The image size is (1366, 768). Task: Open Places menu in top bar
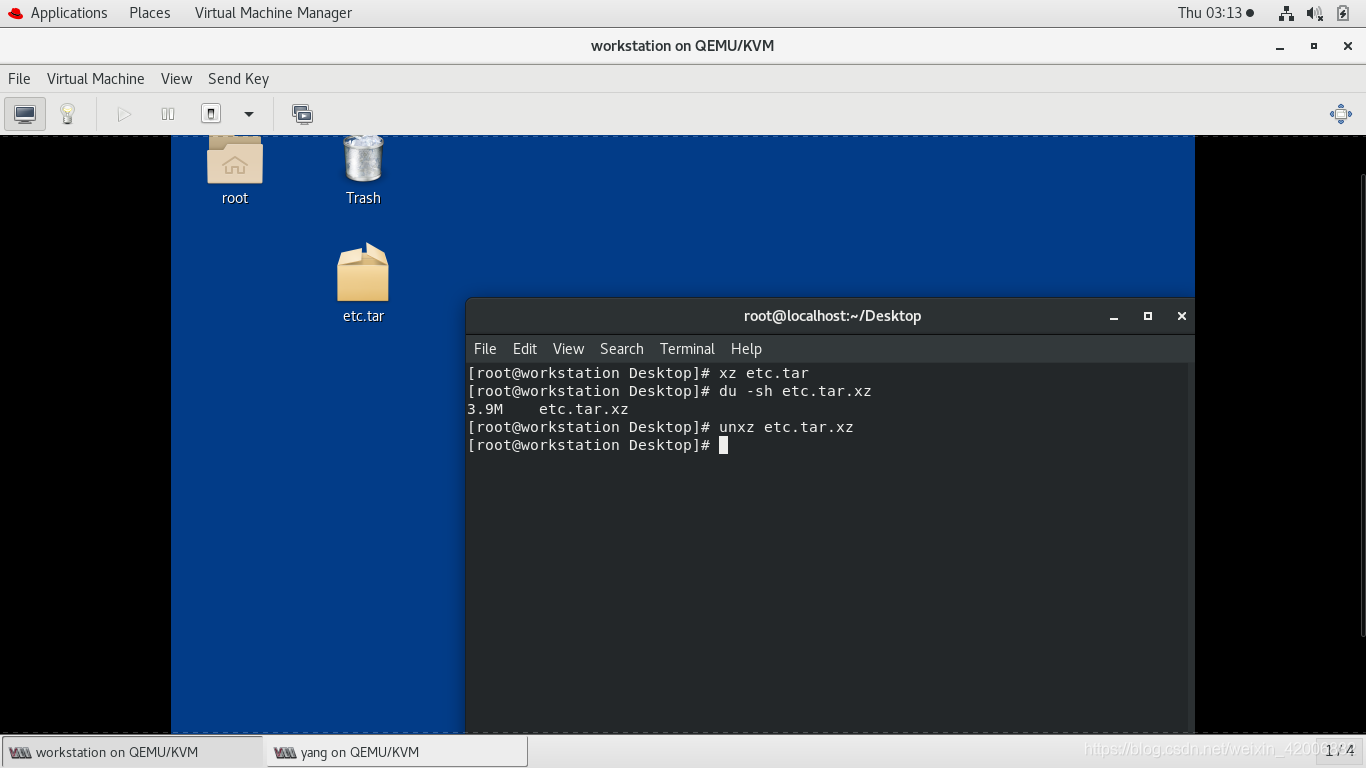coord(150,13)
